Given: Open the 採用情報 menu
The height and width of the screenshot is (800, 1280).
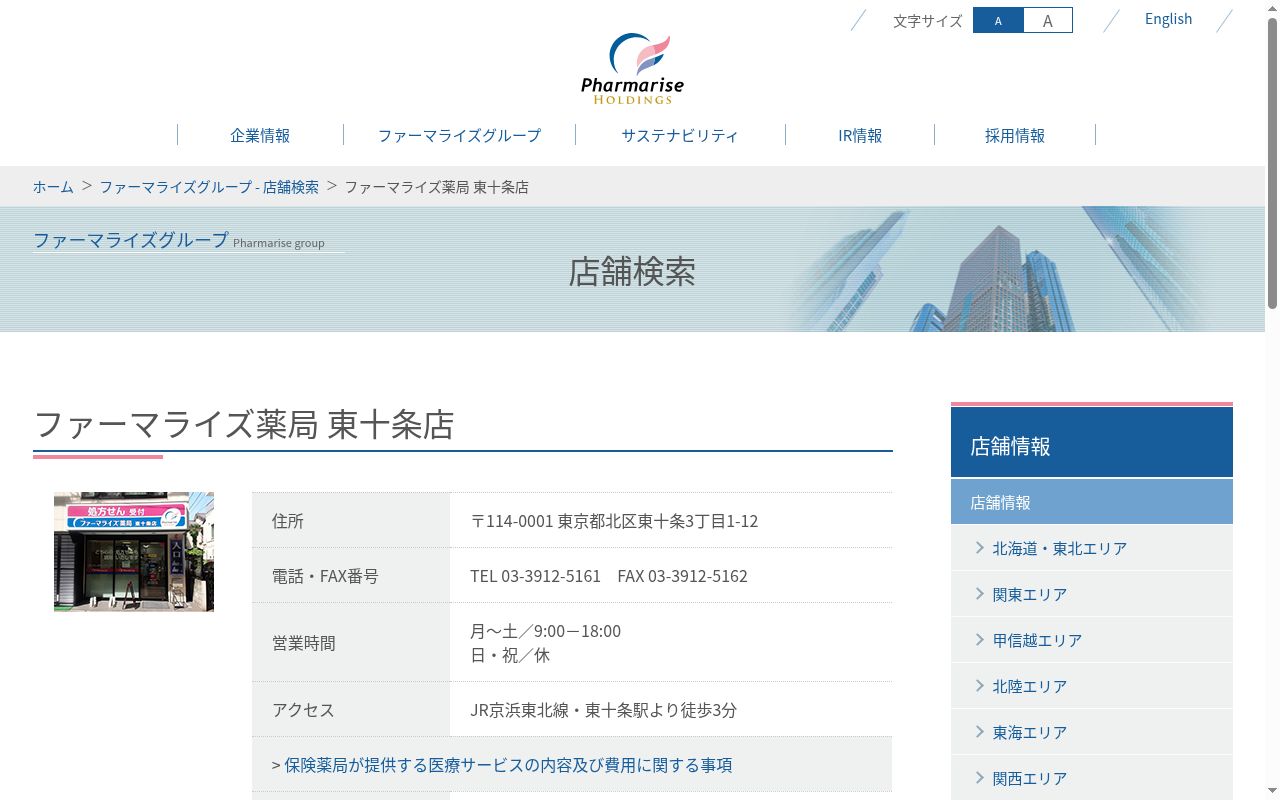Looking at the screenshot, I should pyautogui.click(x=1015, y=135).
